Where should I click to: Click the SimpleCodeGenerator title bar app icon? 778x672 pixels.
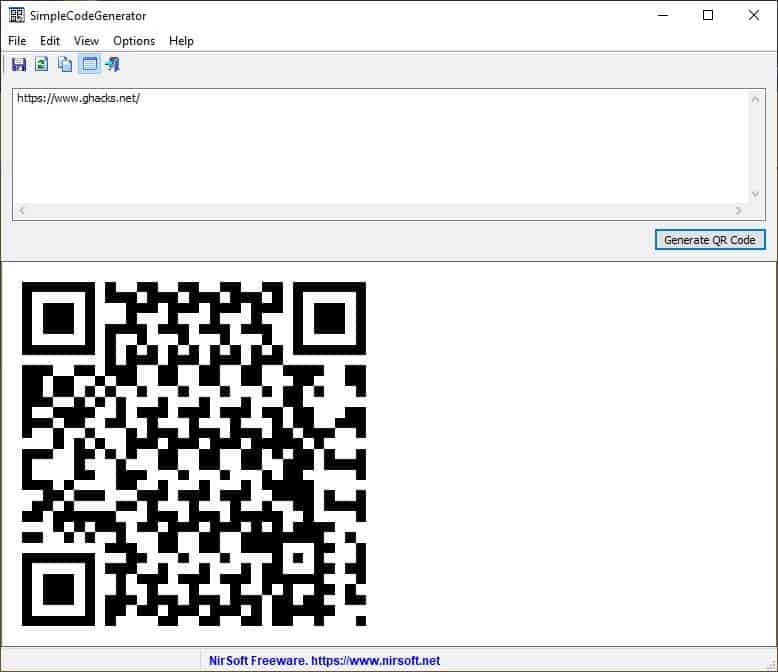tap(16, 15)
